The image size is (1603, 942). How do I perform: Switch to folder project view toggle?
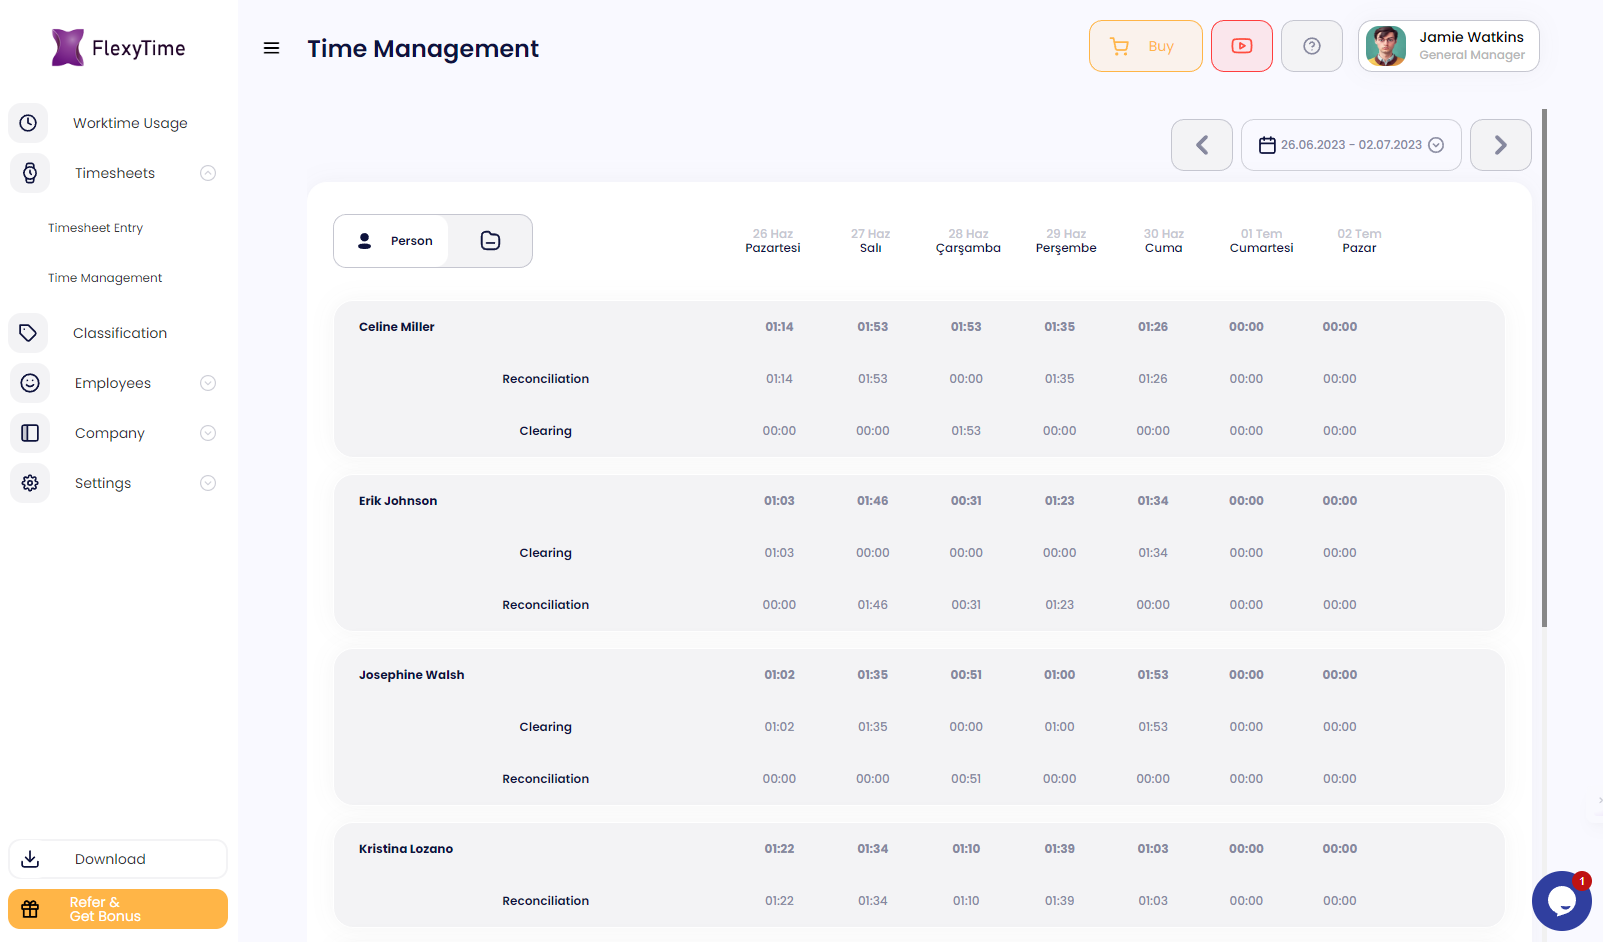tap(490, 241)
